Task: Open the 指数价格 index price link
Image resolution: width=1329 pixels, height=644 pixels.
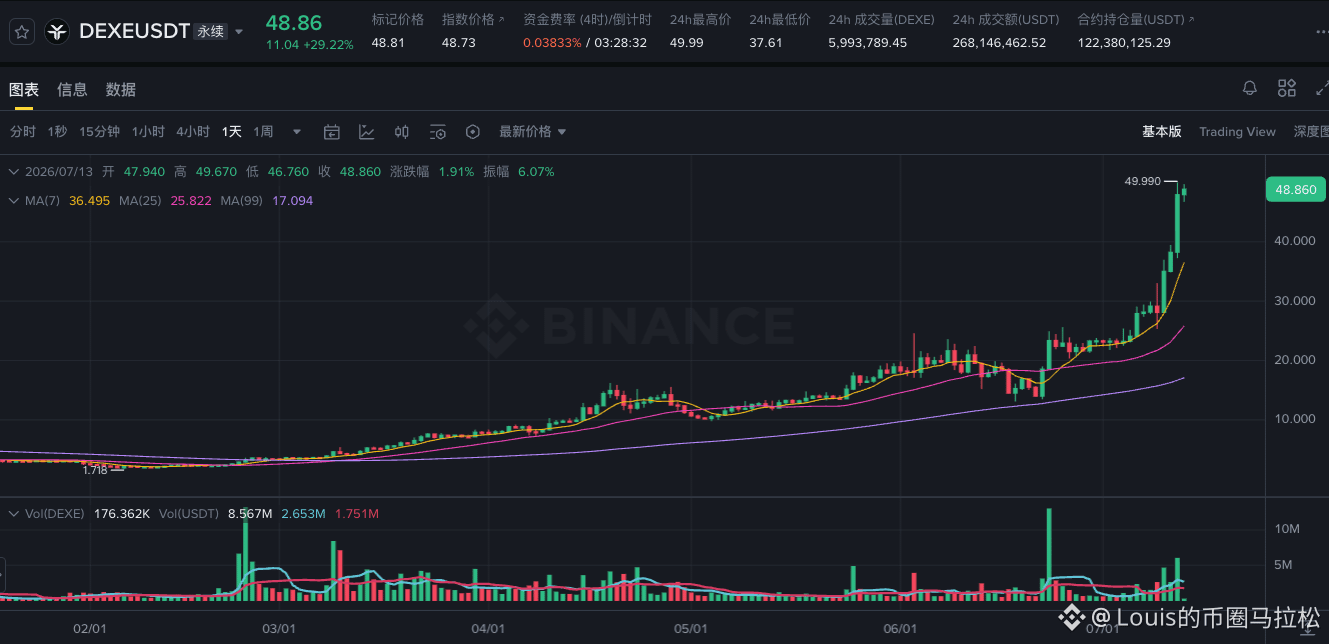Action: (473, 19)
